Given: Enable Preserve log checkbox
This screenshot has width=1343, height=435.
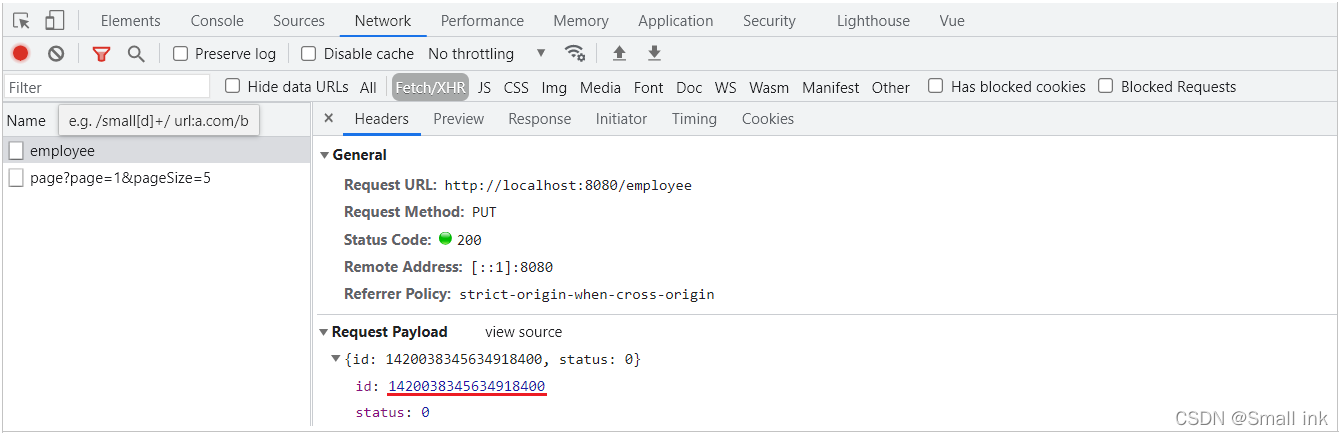Looking at the screenshot, I should tap(180, 53).
